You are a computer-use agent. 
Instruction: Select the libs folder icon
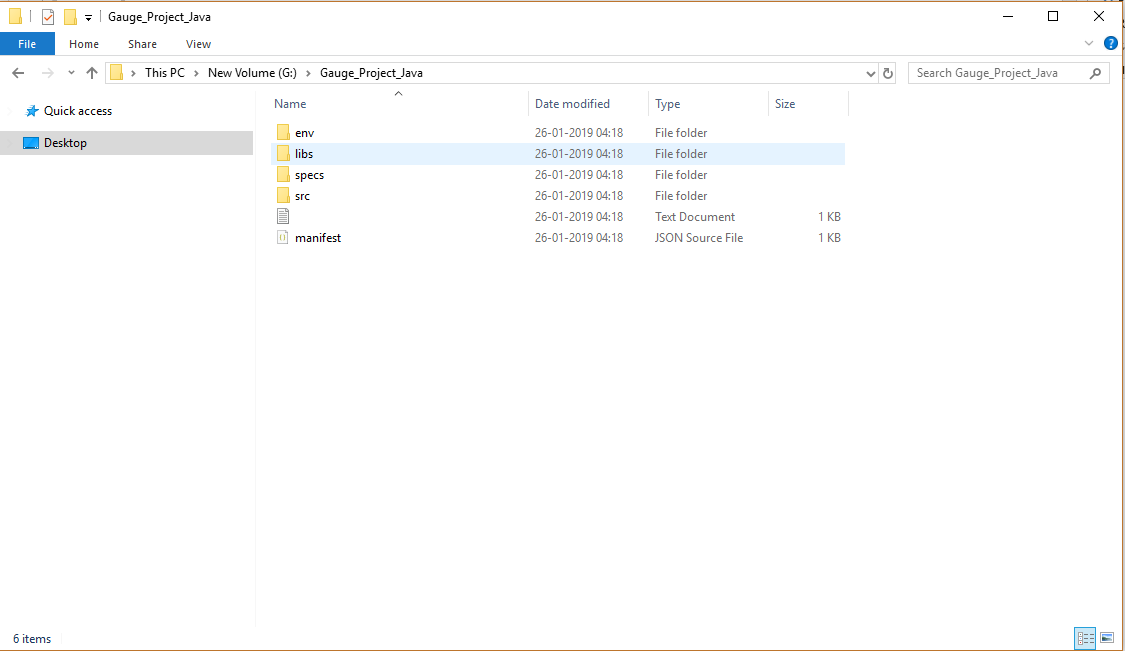tap(283, 154)
